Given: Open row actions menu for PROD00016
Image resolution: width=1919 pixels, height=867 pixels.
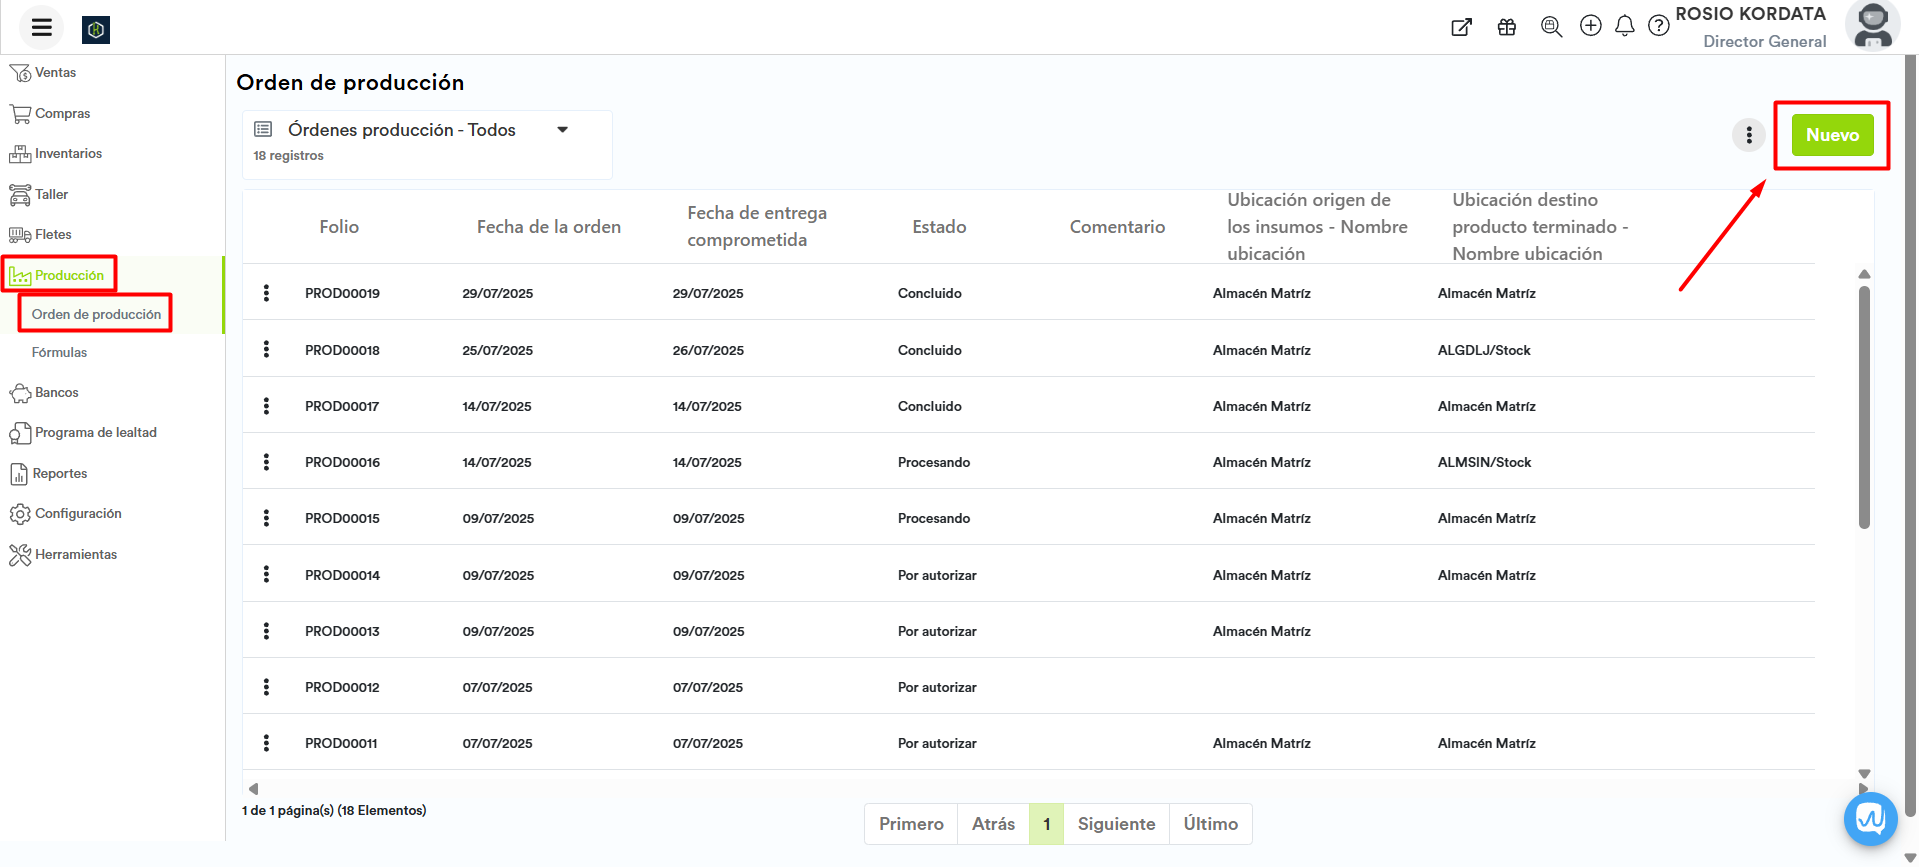Looking at the screenshot, I should 266,462.
